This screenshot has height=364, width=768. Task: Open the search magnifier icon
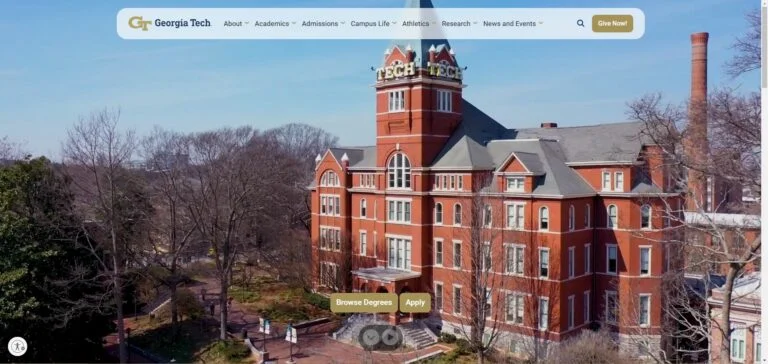pos(580,23)
